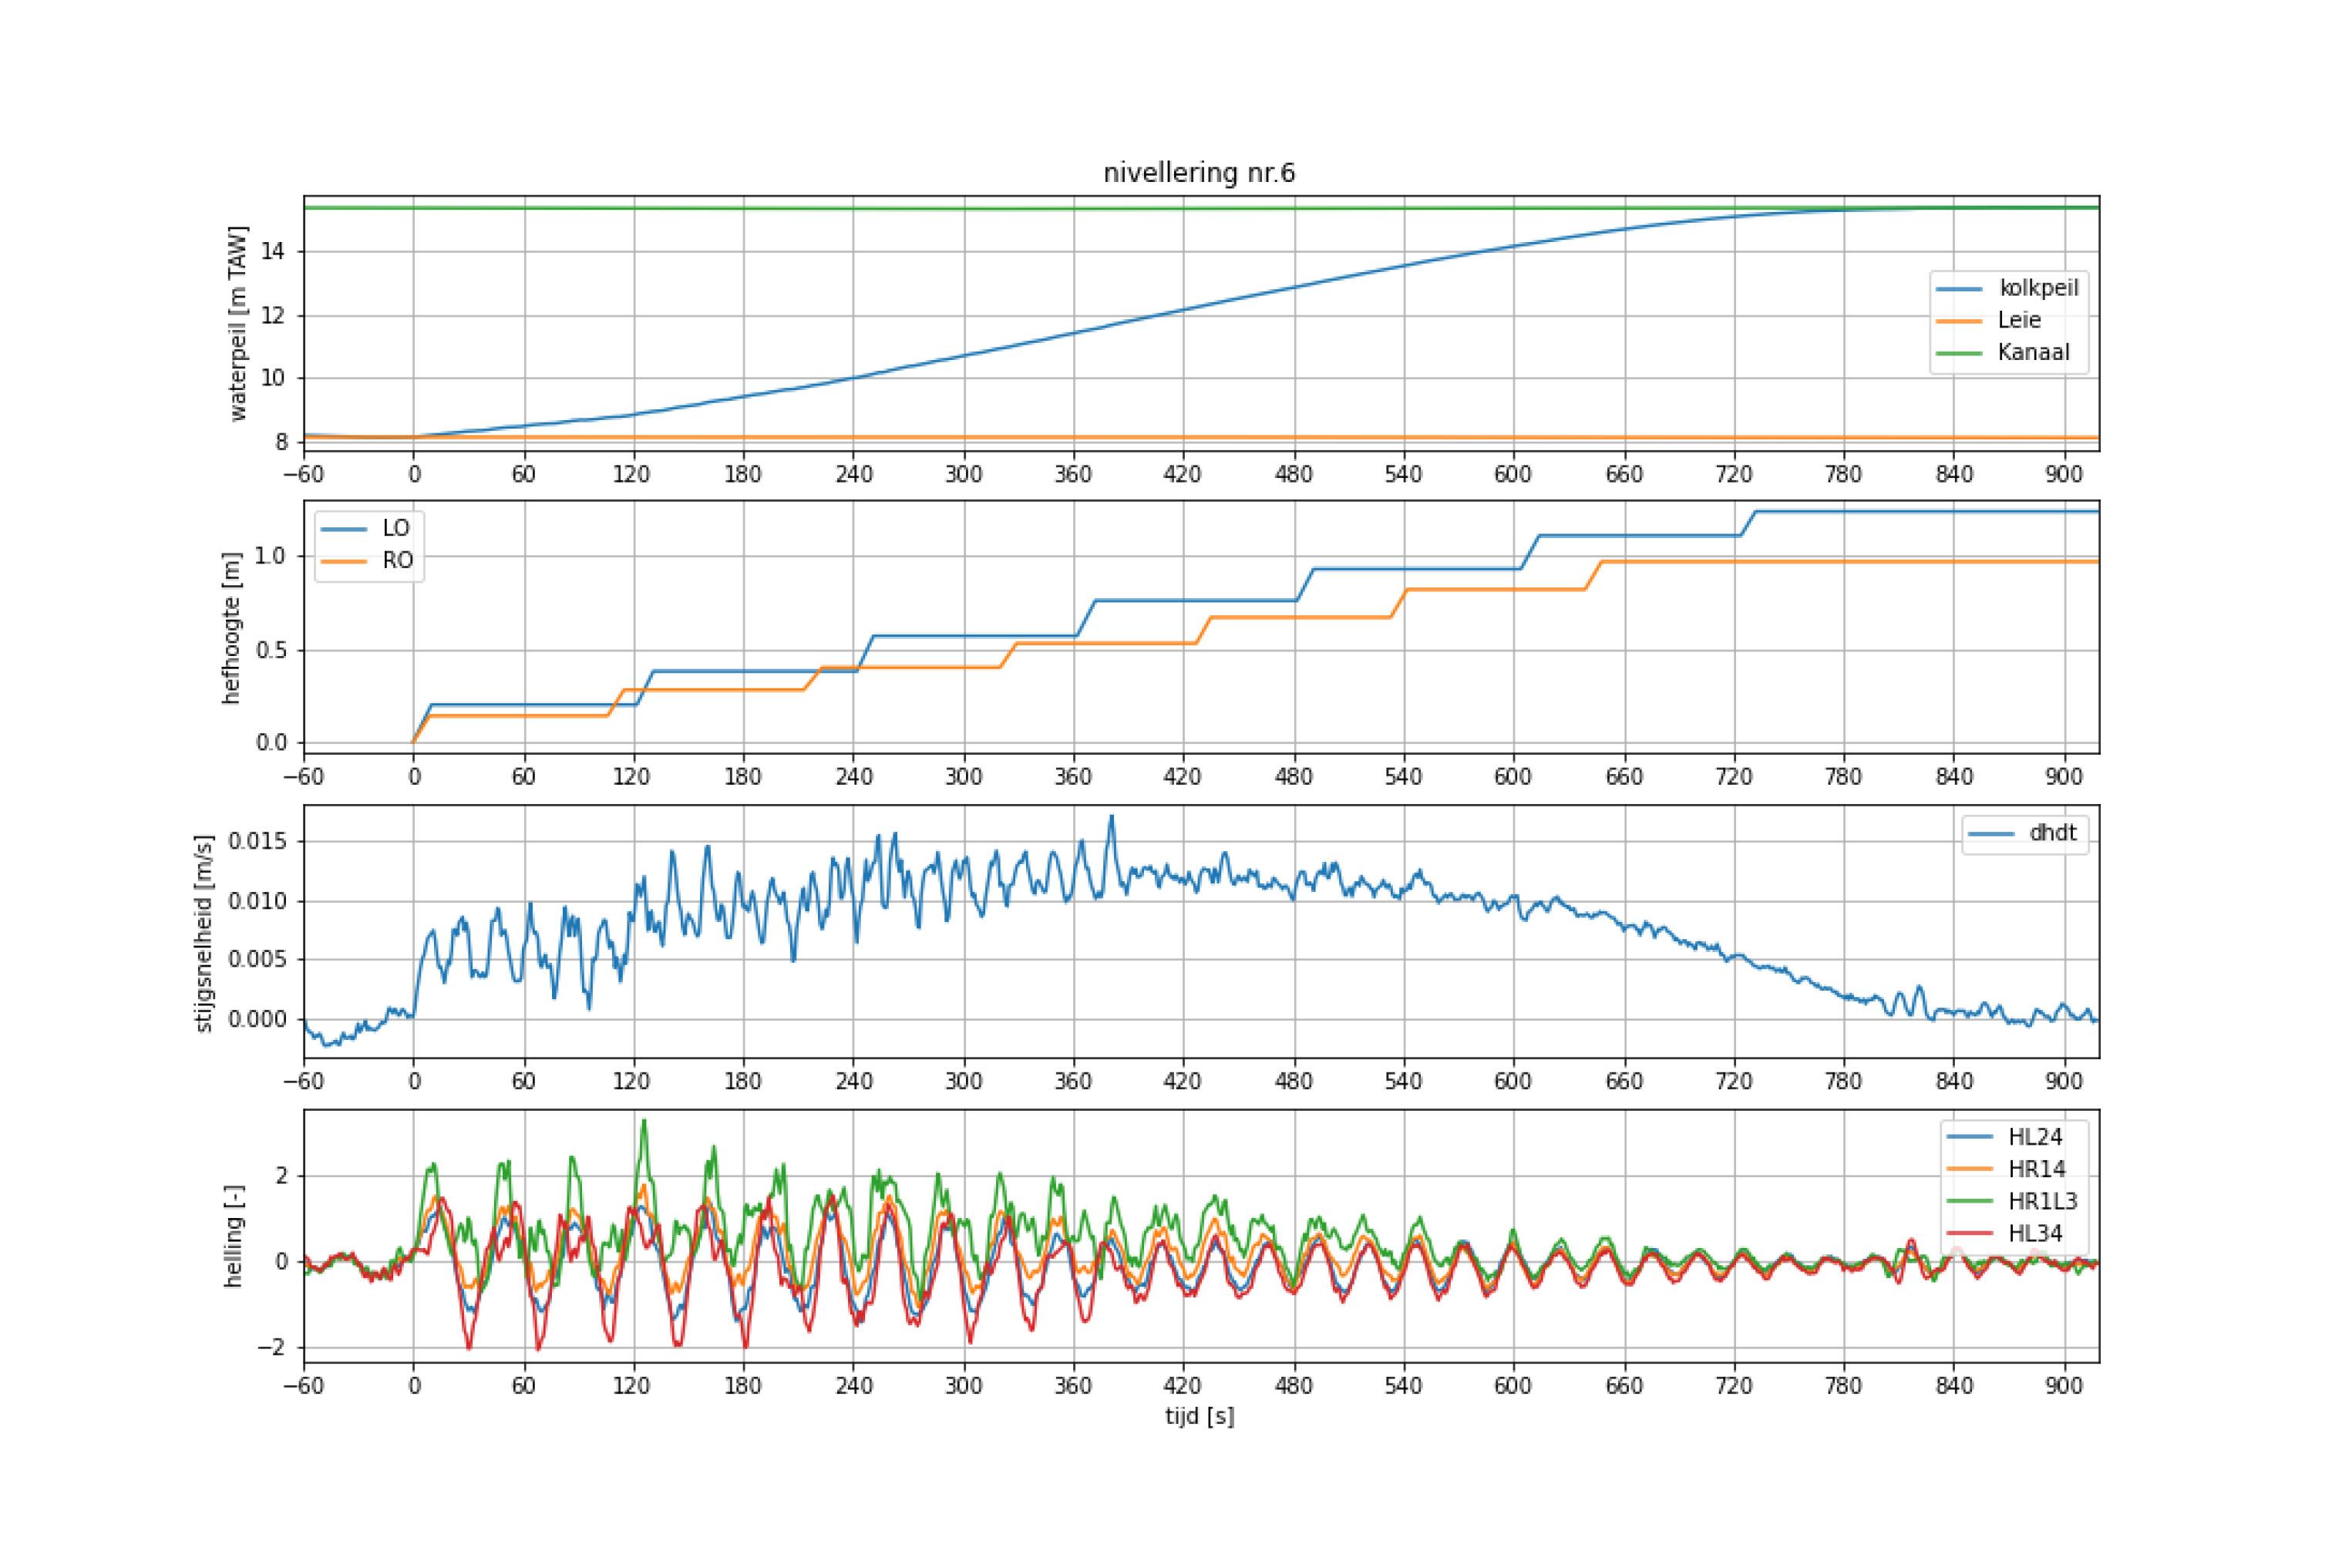
Task: Select the '600' x-tick below the hefhoogte plot
Action: (1513, 776)
